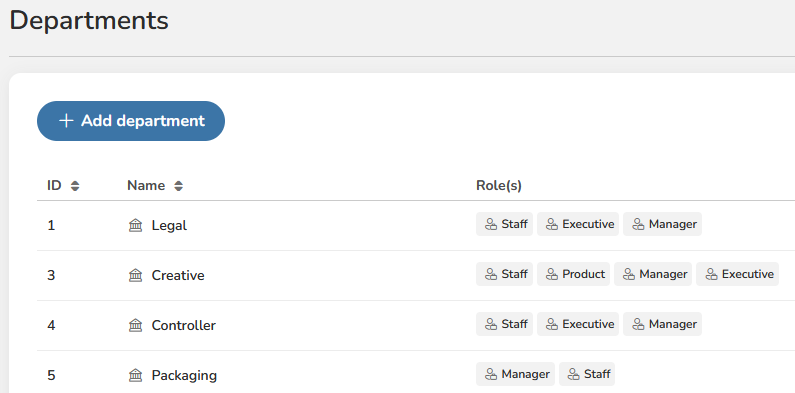
Task: Select the Manager role tag in Packaging row
Action: pyautogui.click(x=516, y=374)
